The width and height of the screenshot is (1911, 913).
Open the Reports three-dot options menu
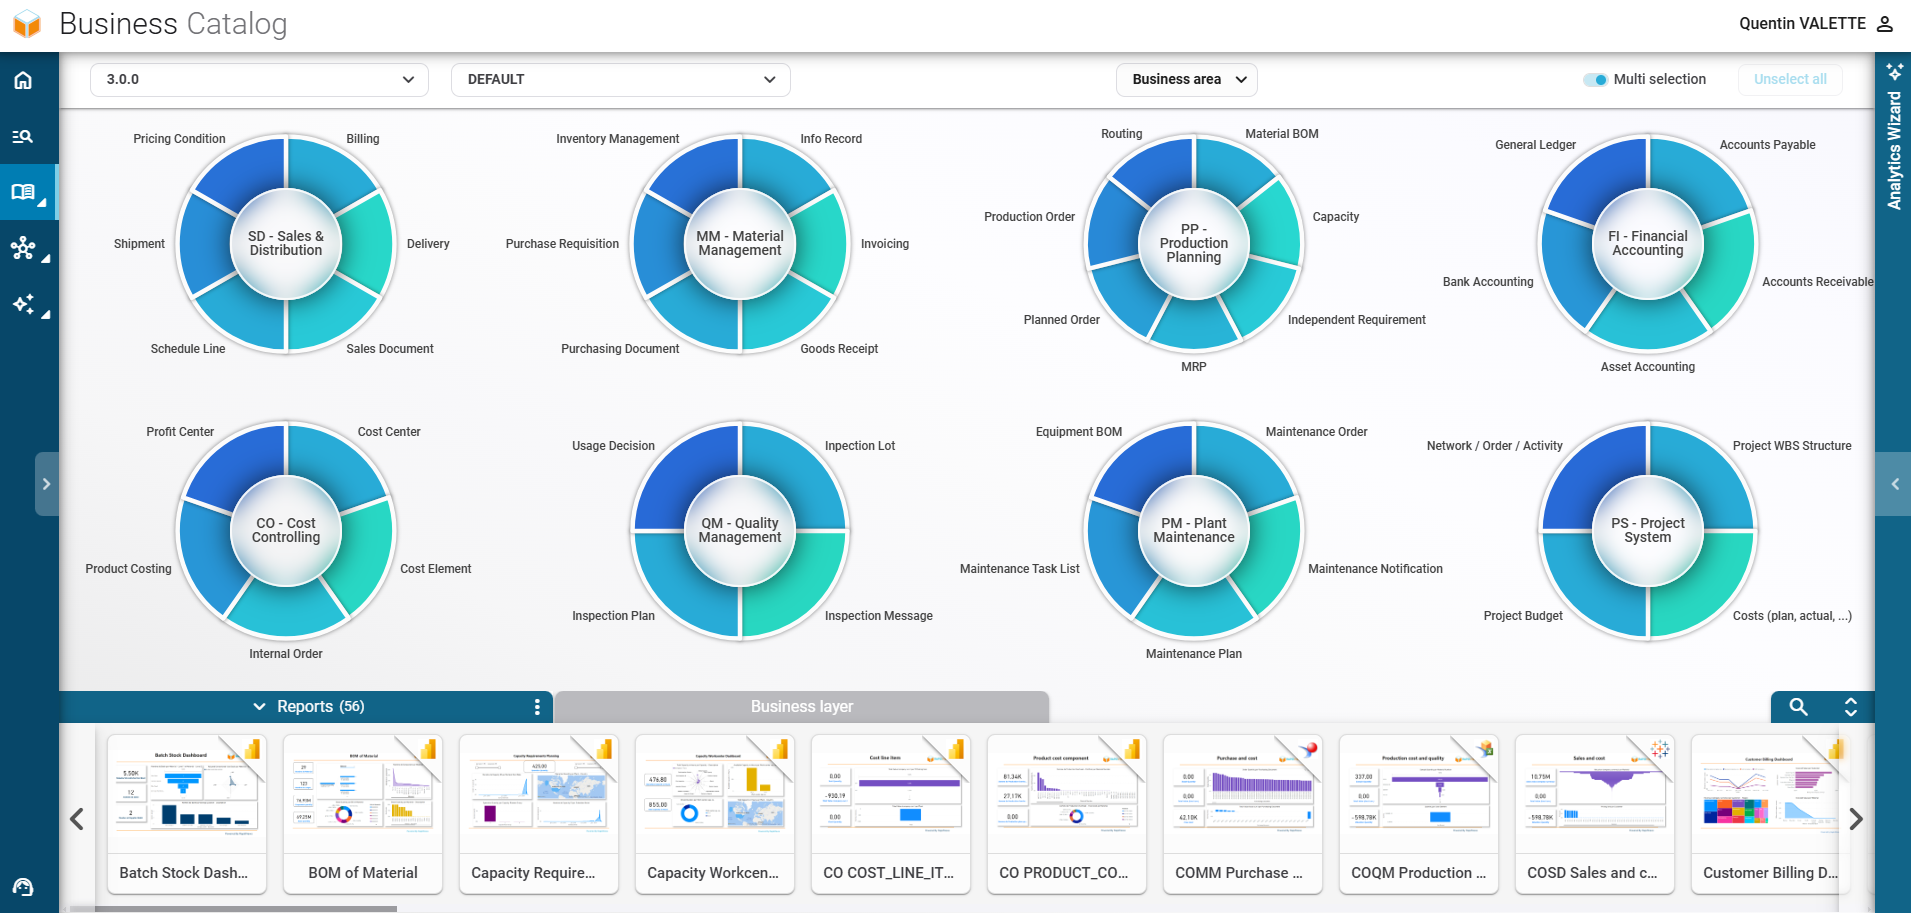pyautogui.click(x=537, y=707)
